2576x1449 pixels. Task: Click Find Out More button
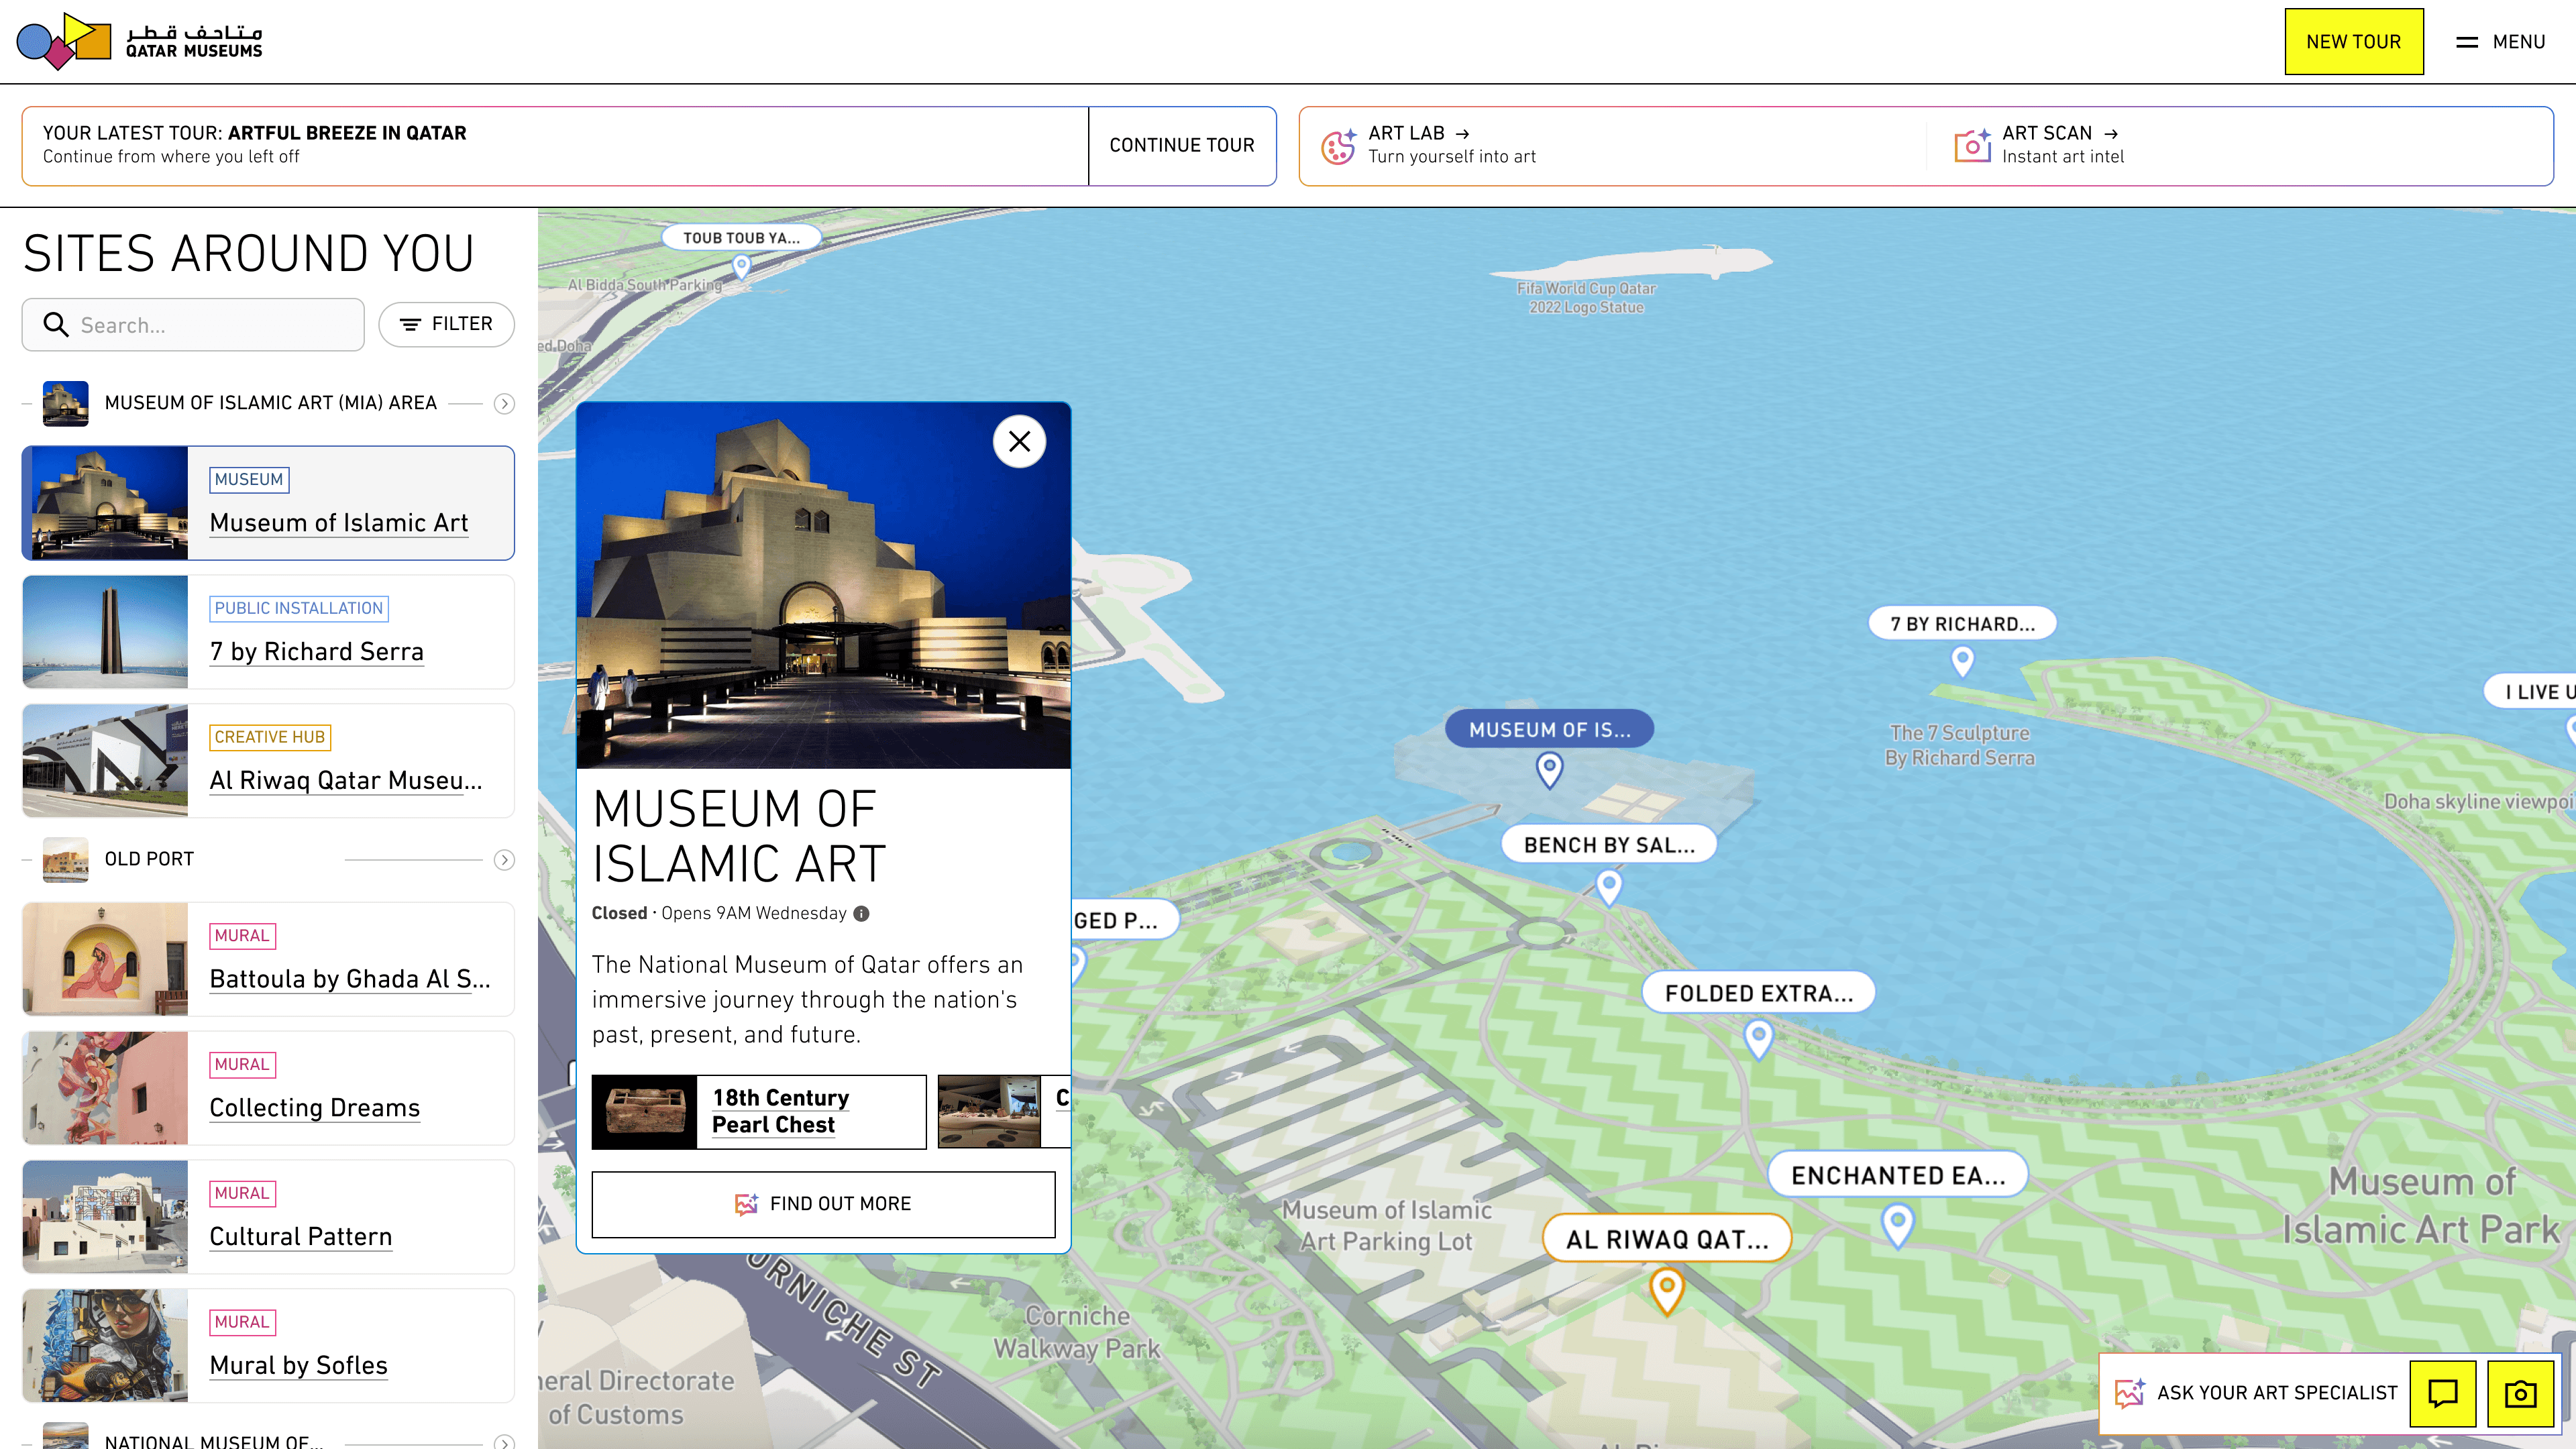823,1204
